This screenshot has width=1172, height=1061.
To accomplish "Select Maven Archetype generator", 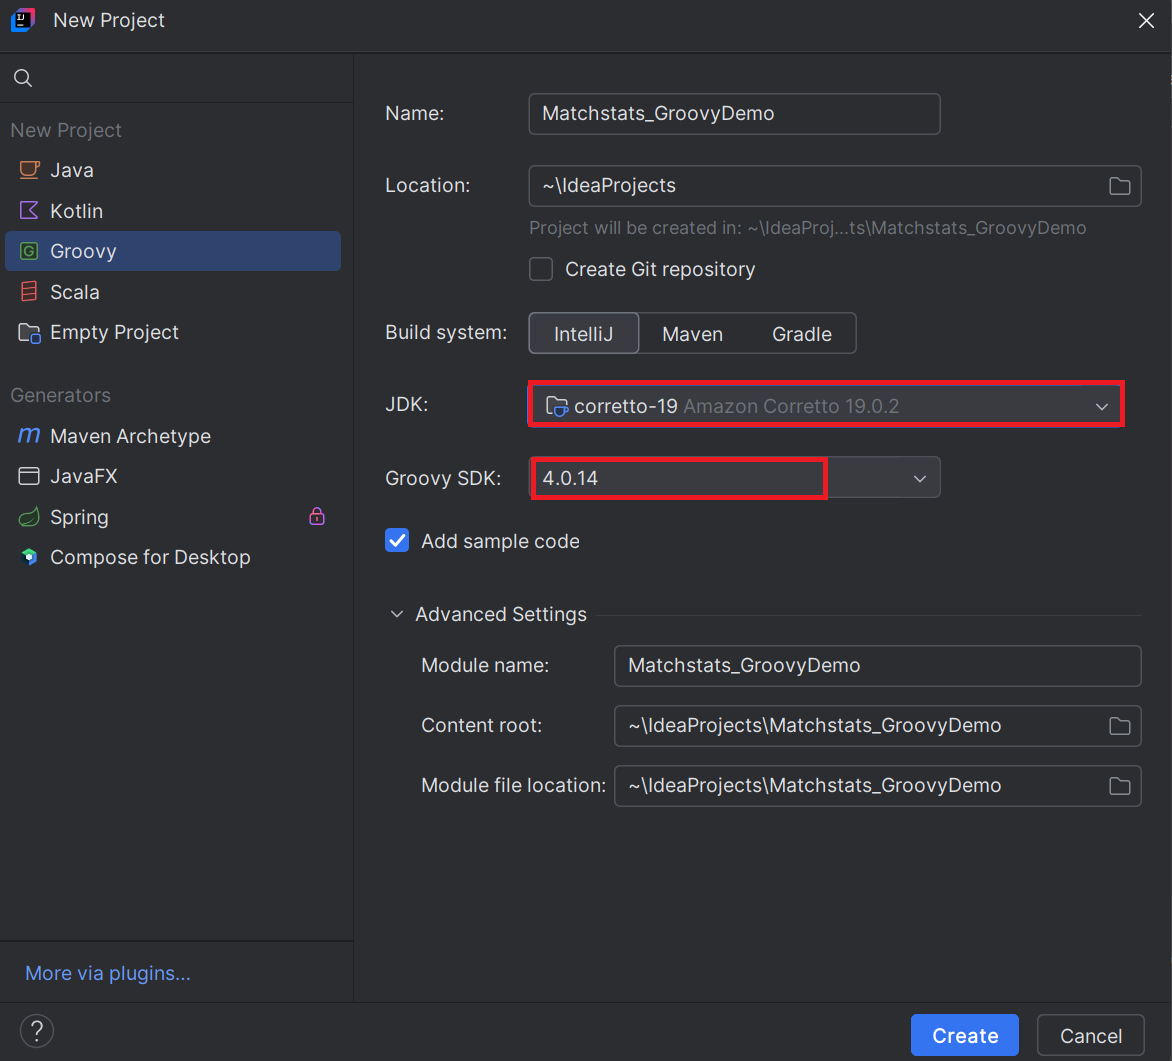I will pos(173,436).
